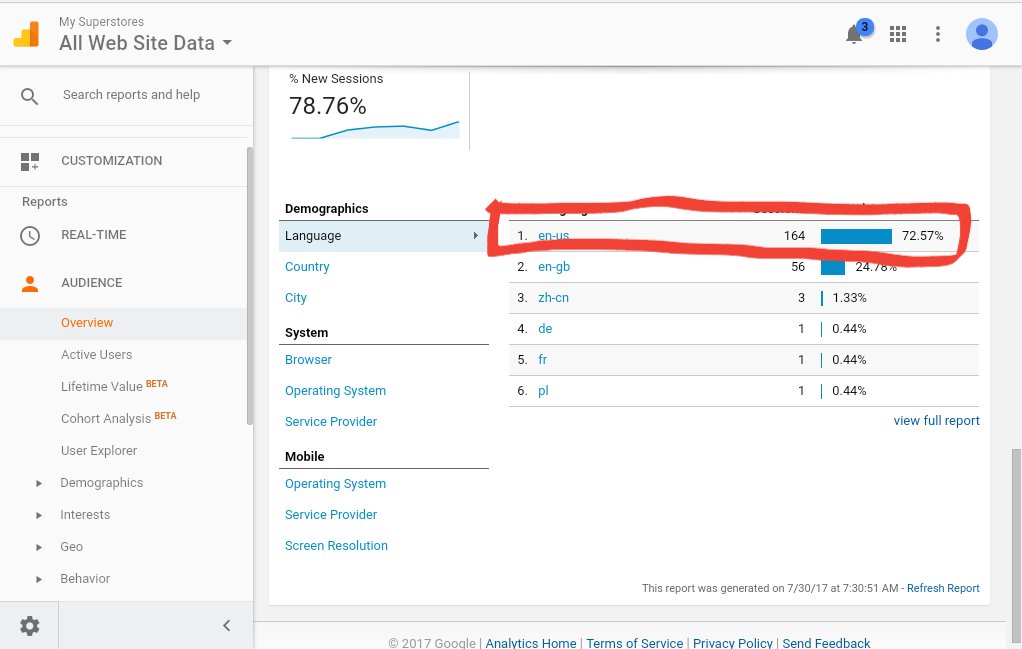1022x649 pixels.
Task: Open the Active Users report
Action: (96, 354)
